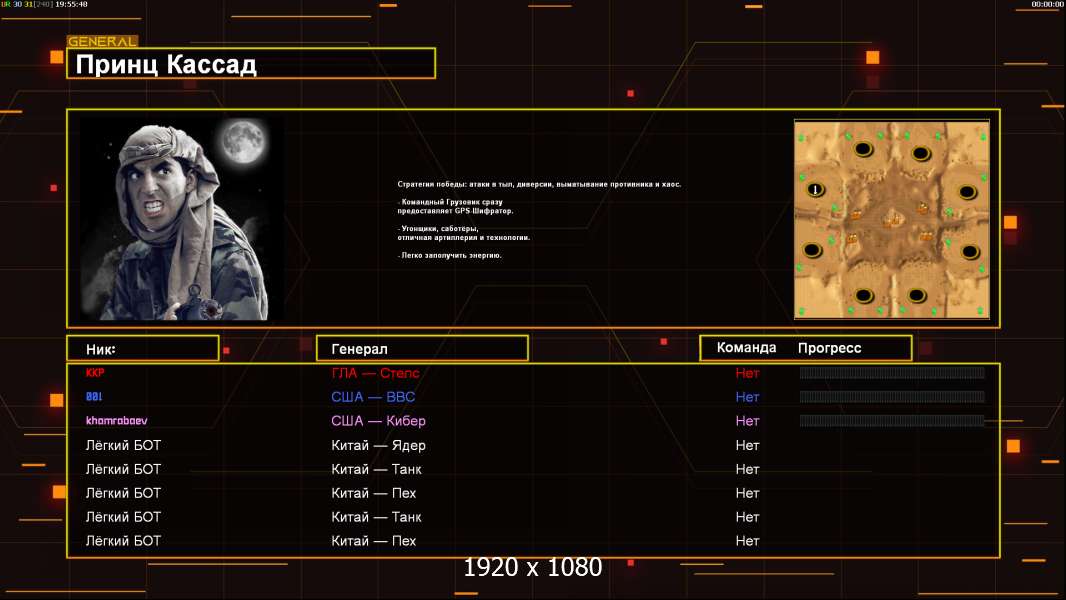Click the desert map preview
The image size is (1066, 600).
tap(891, 219)
